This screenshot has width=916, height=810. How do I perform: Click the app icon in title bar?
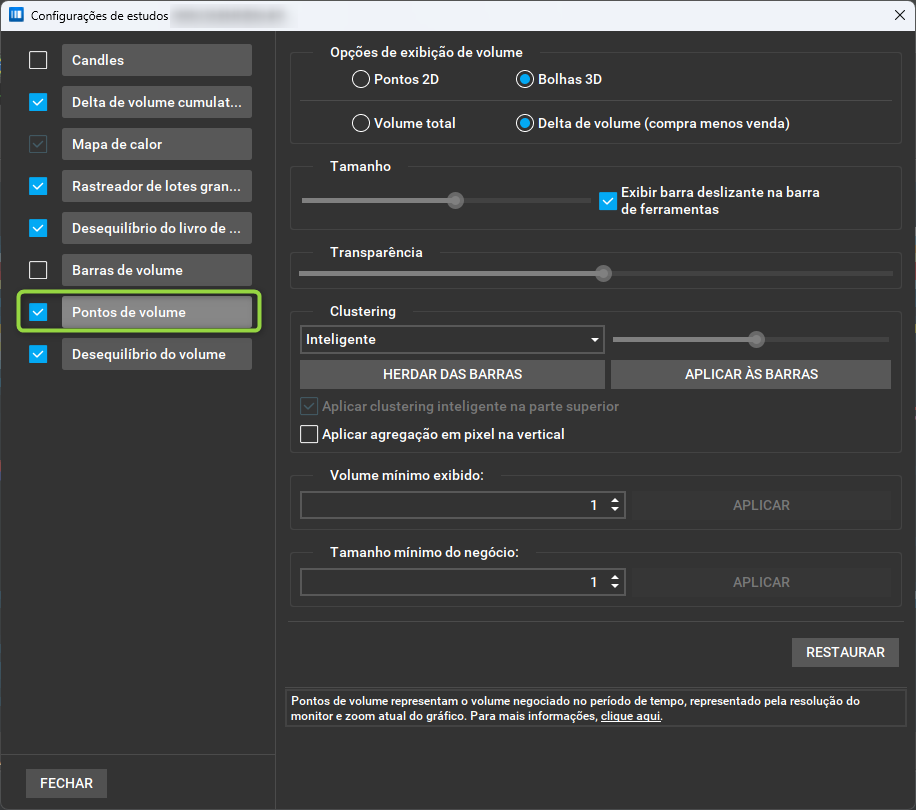16,15
